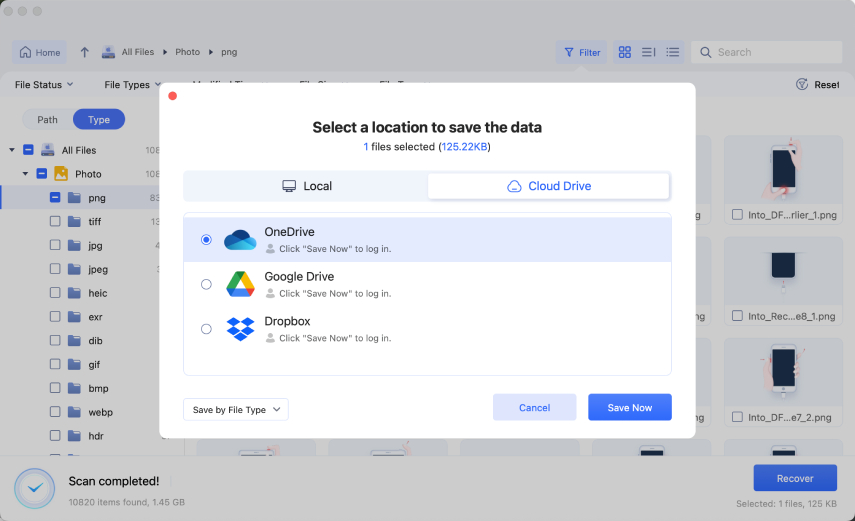Image resolution: width=855 pixels, height=521 pixels.
Task: Click the OneDrive cloud icon
Action: tap(240, 240)
